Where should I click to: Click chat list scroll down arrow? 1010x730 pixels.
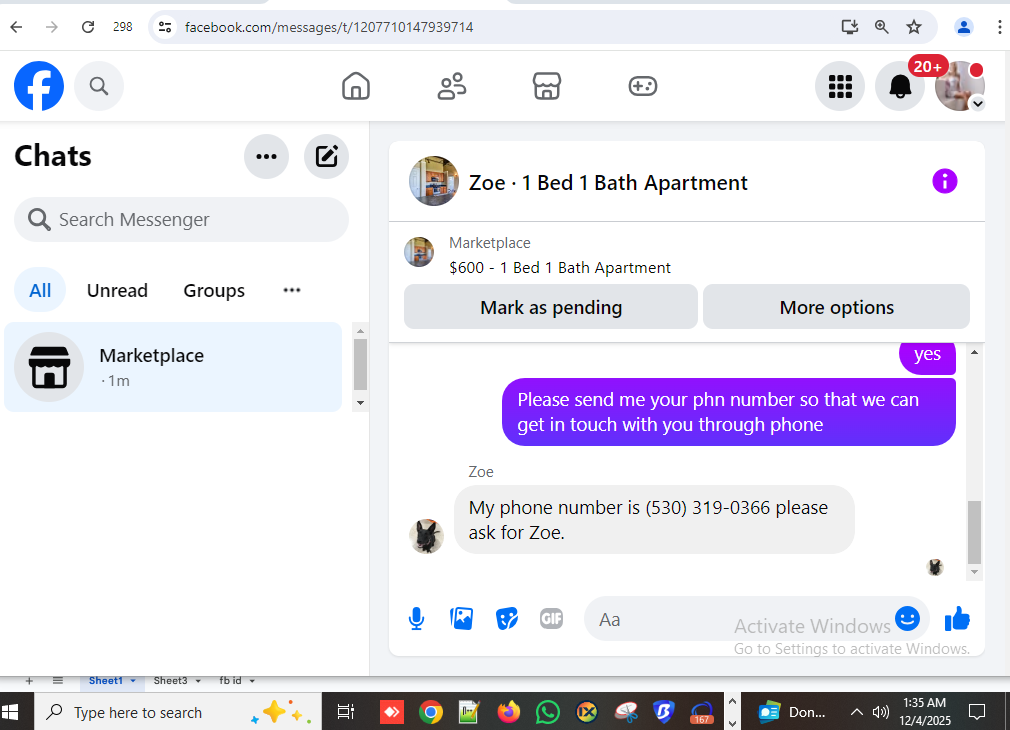(361, 403)
